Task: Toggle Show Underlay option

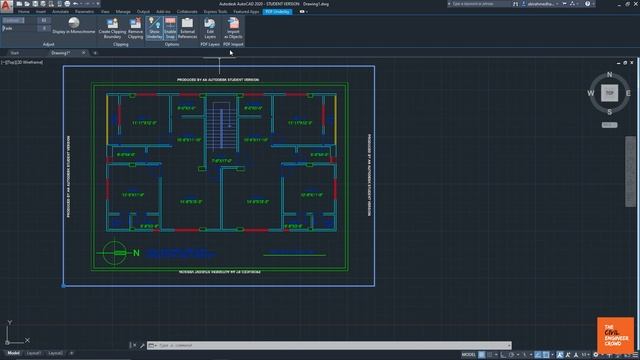Action: point(154,28)
